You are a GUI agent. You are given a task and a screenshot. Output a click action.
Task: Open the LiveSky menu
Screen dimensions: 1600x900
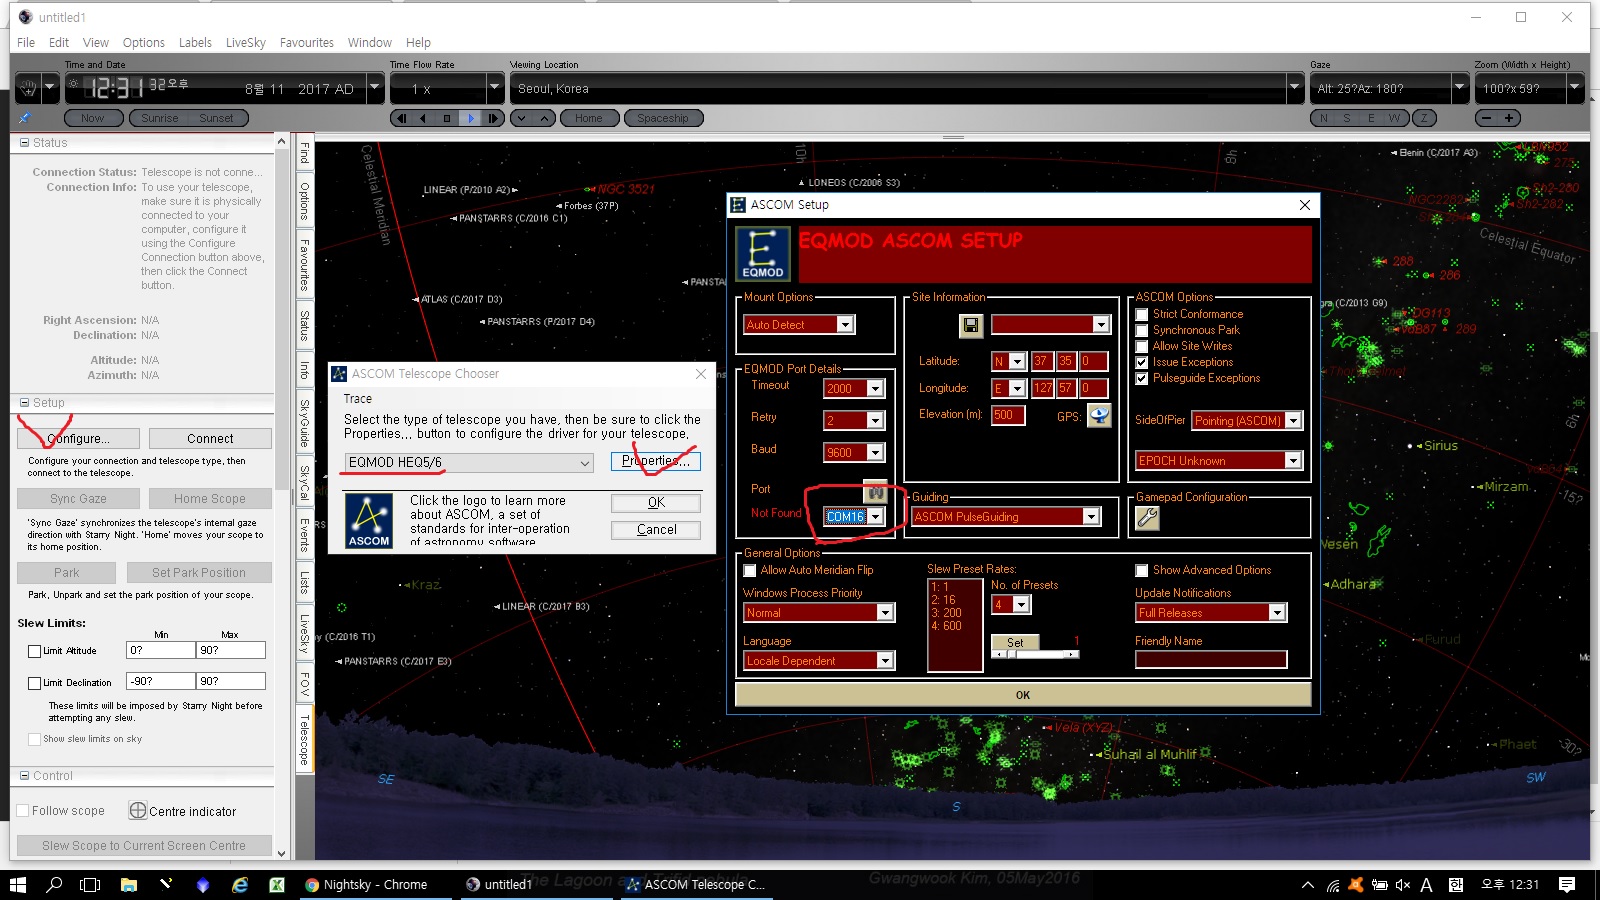click(246, 43)
